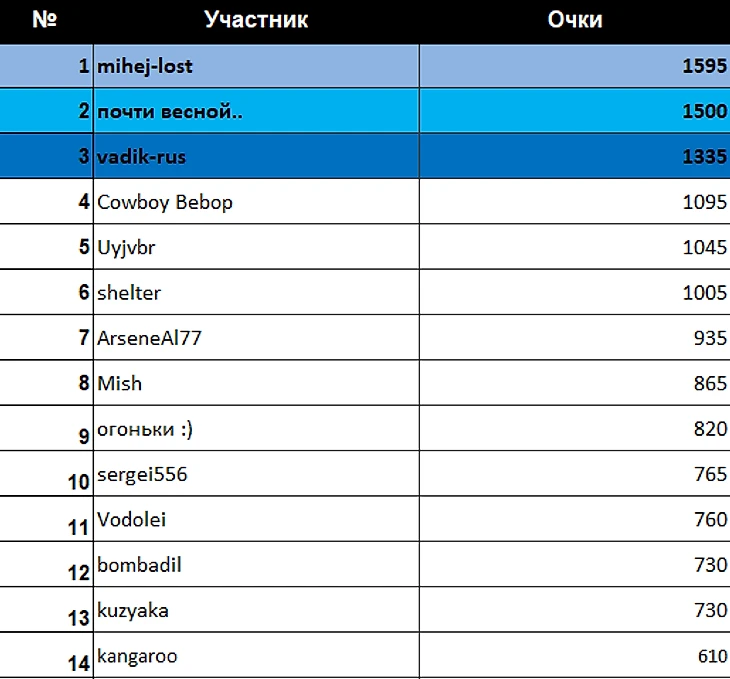Image resolution: width=730 pixels, height=679 pixels.
Task: Select the Uyjvbr participant cell
Action: [256, 247]
